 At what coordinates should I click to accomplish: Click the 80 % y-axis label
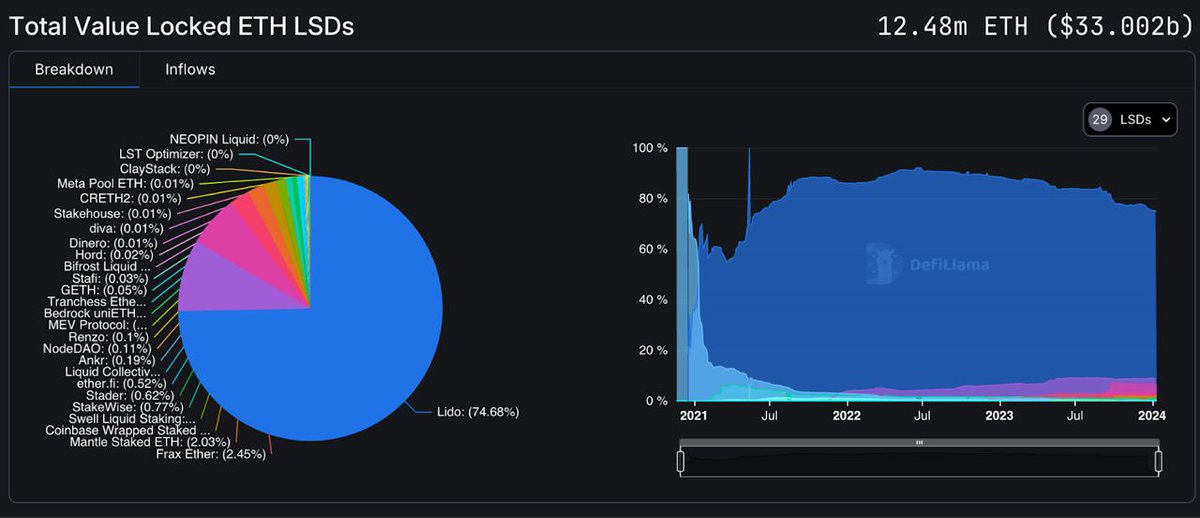[x=654, y=198]
